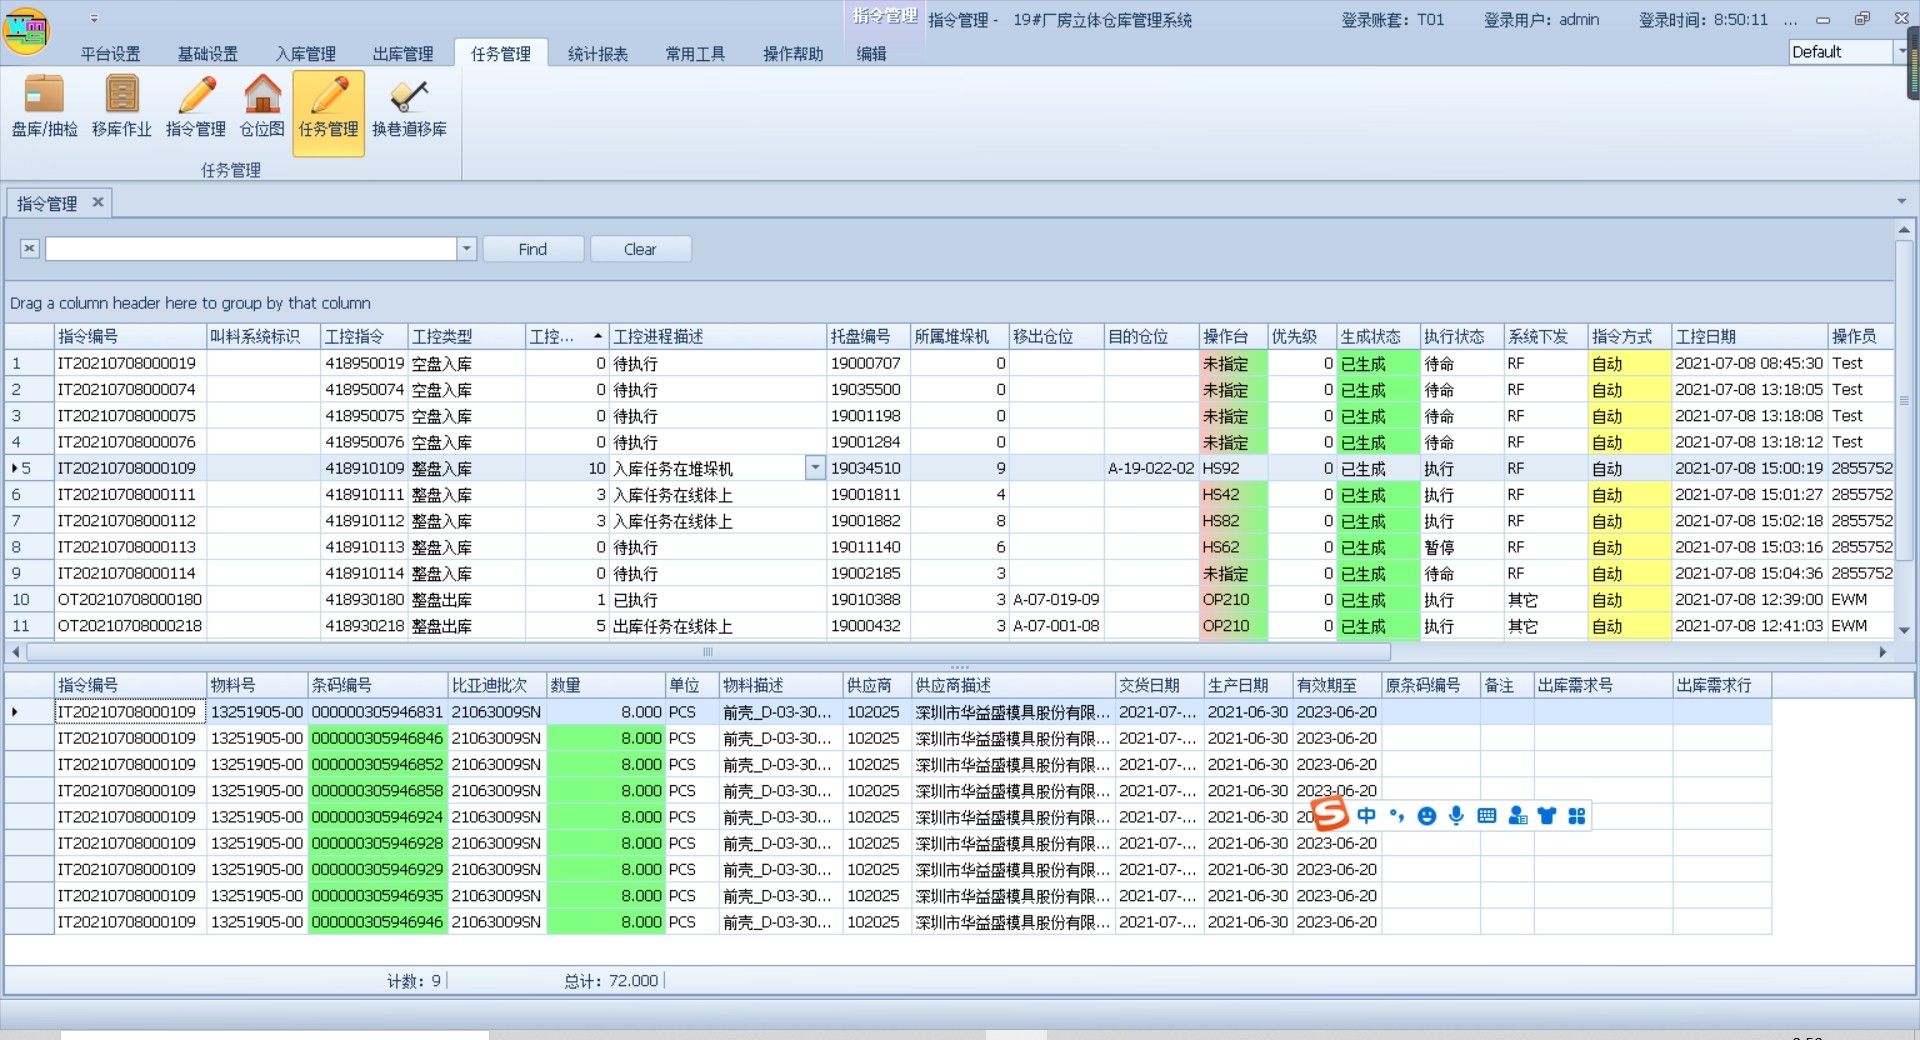Click the 暂停 status cell
1920x1040 pixels.
1461,547
